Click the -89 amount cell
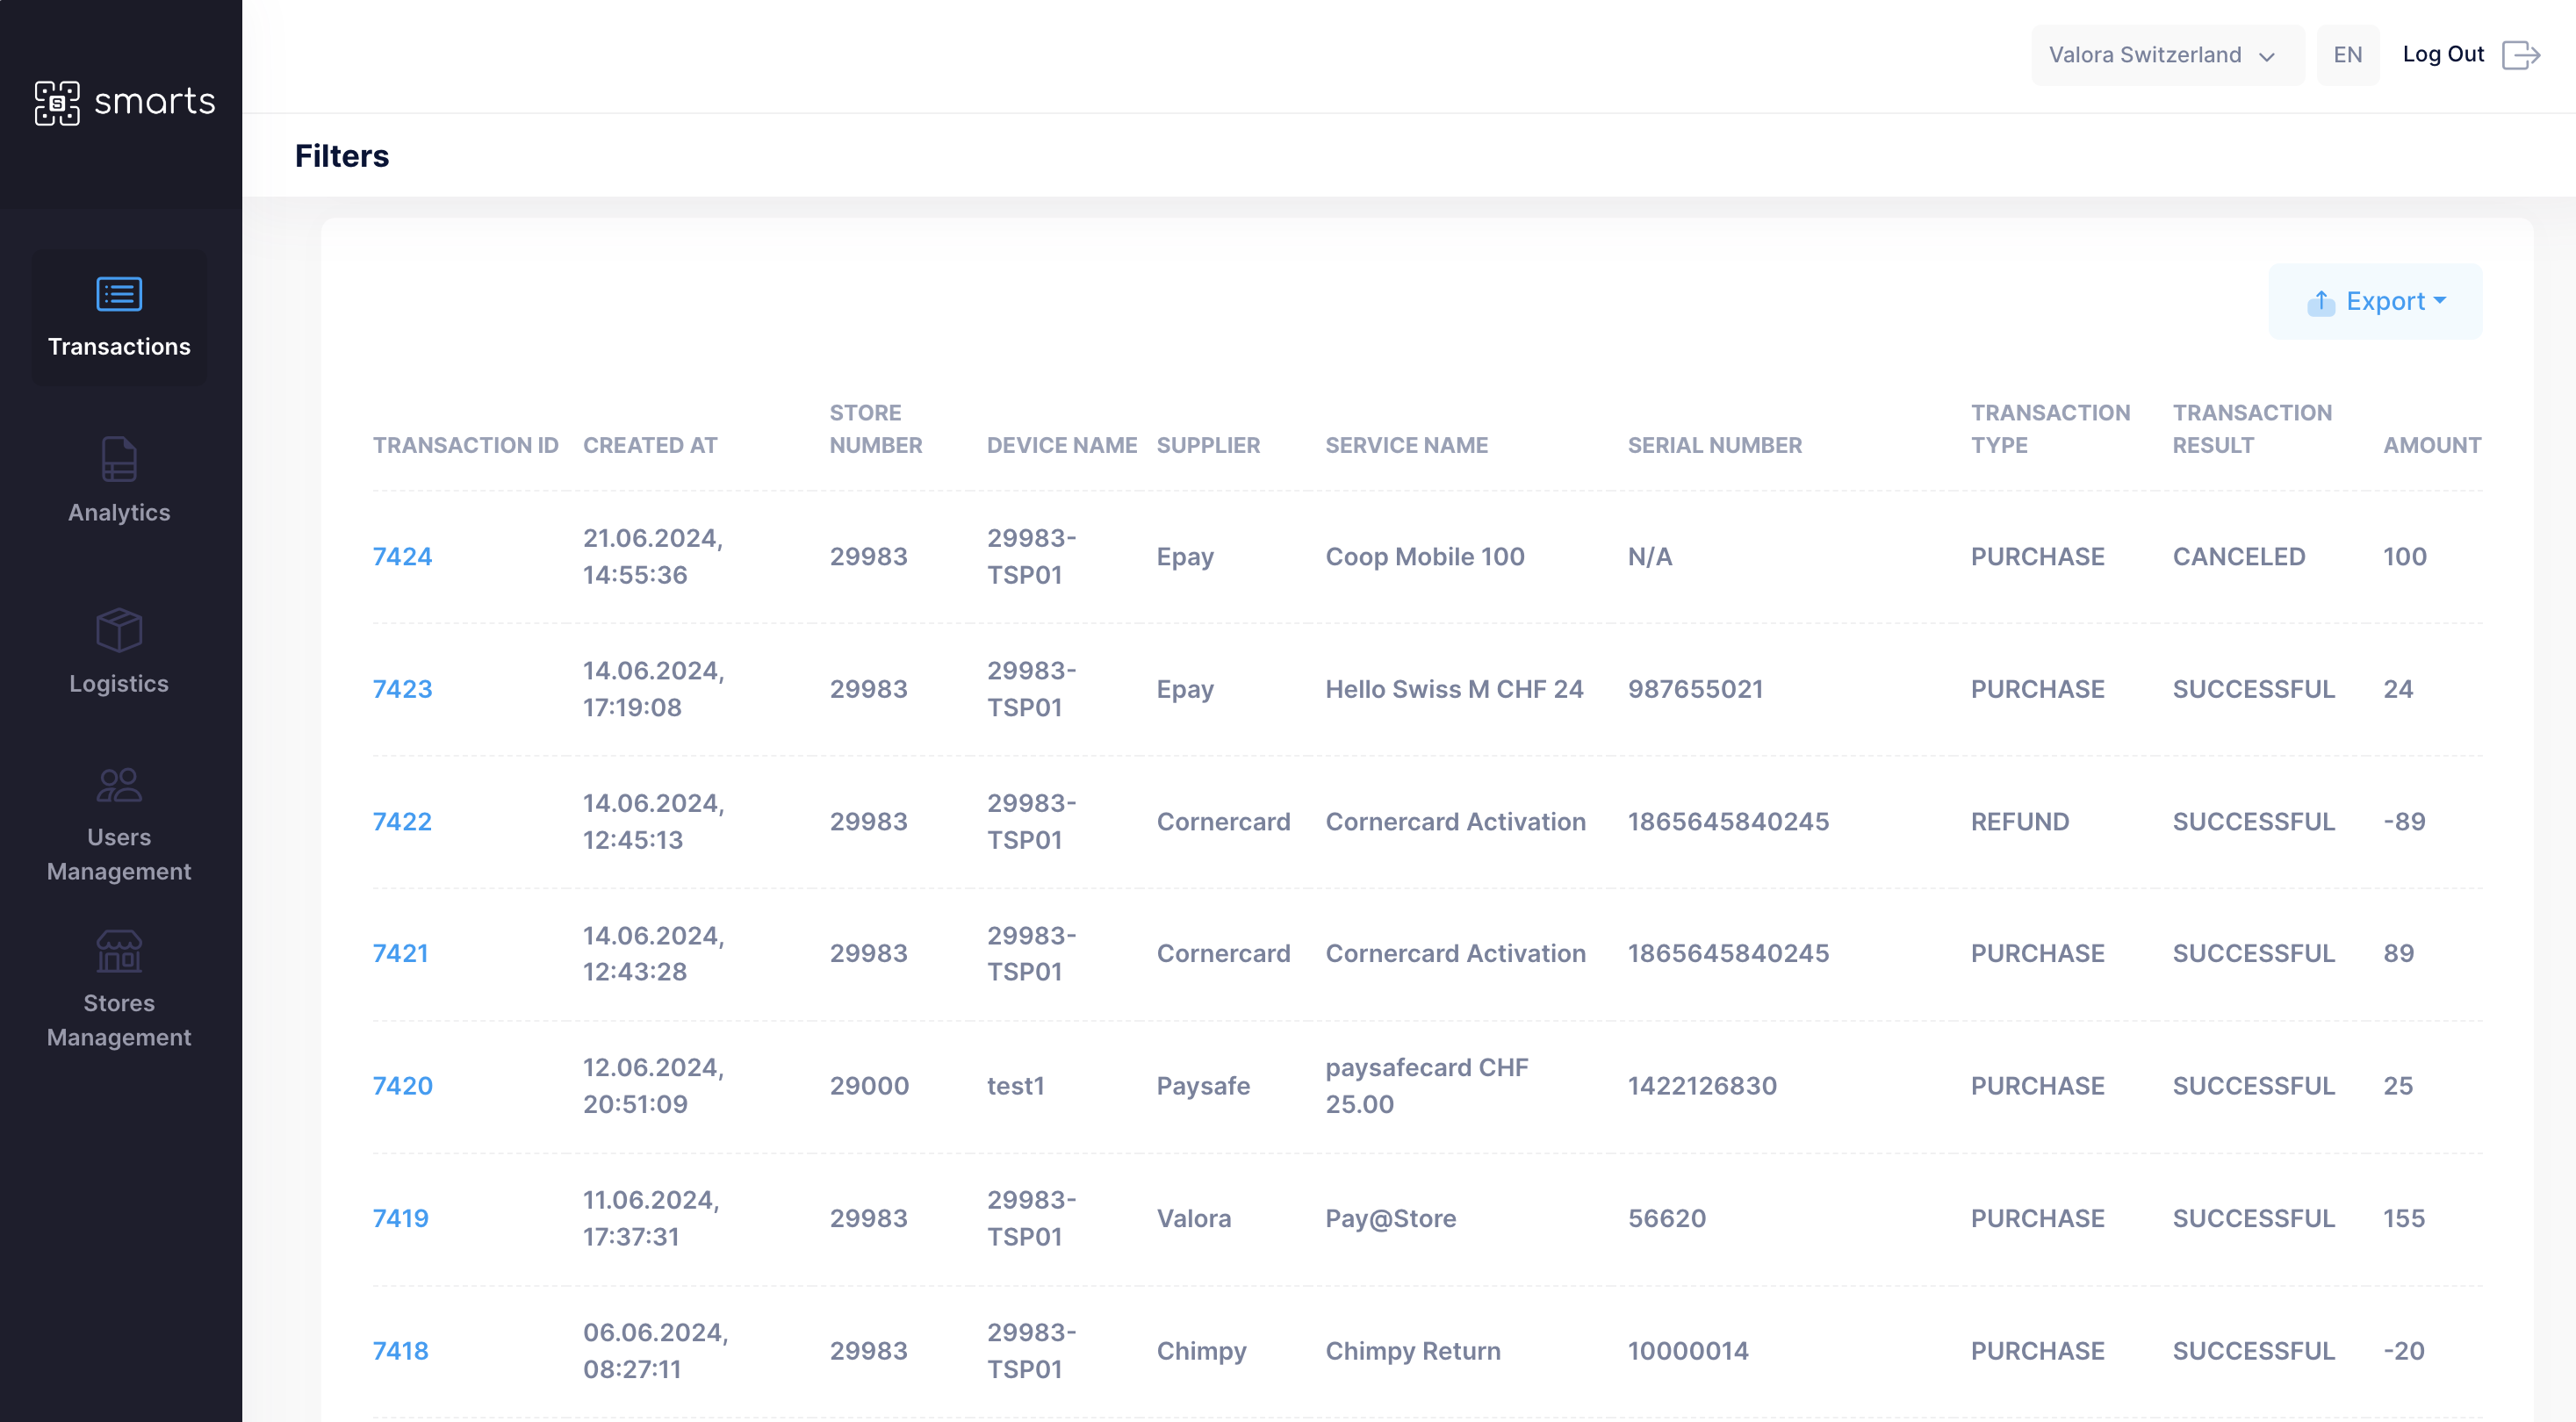Viewport: 2576px width, 1422px height. tap(2404, 821)
